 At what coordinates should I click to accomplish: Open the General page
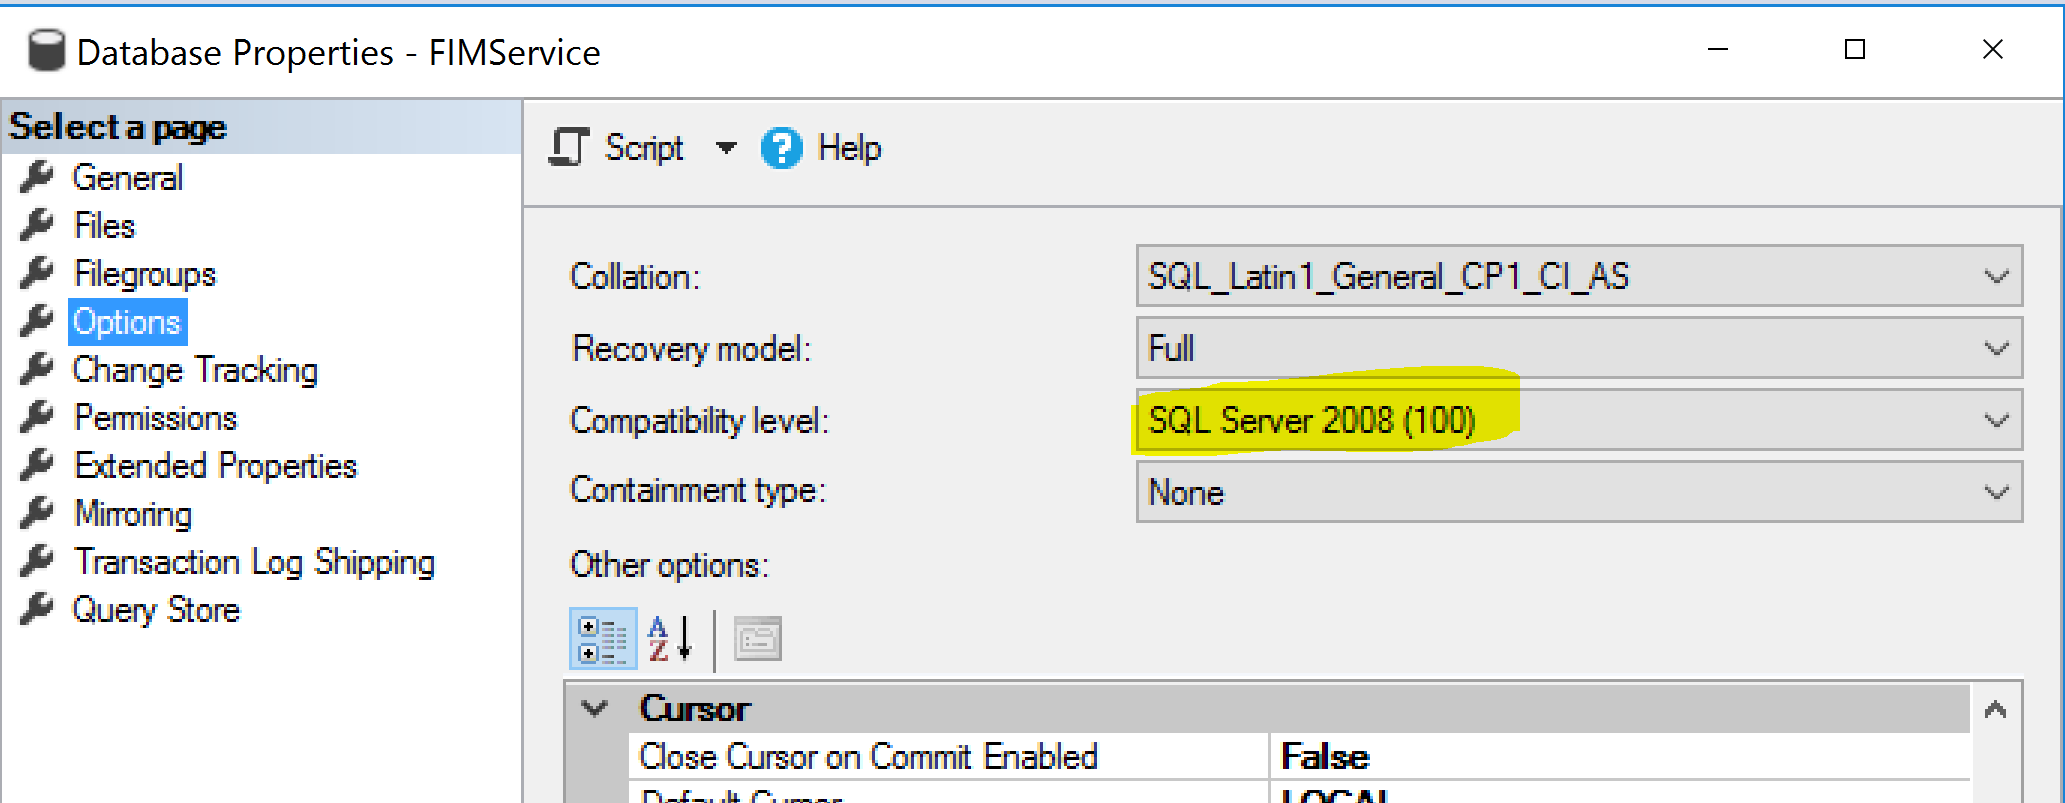click(128, 178)
